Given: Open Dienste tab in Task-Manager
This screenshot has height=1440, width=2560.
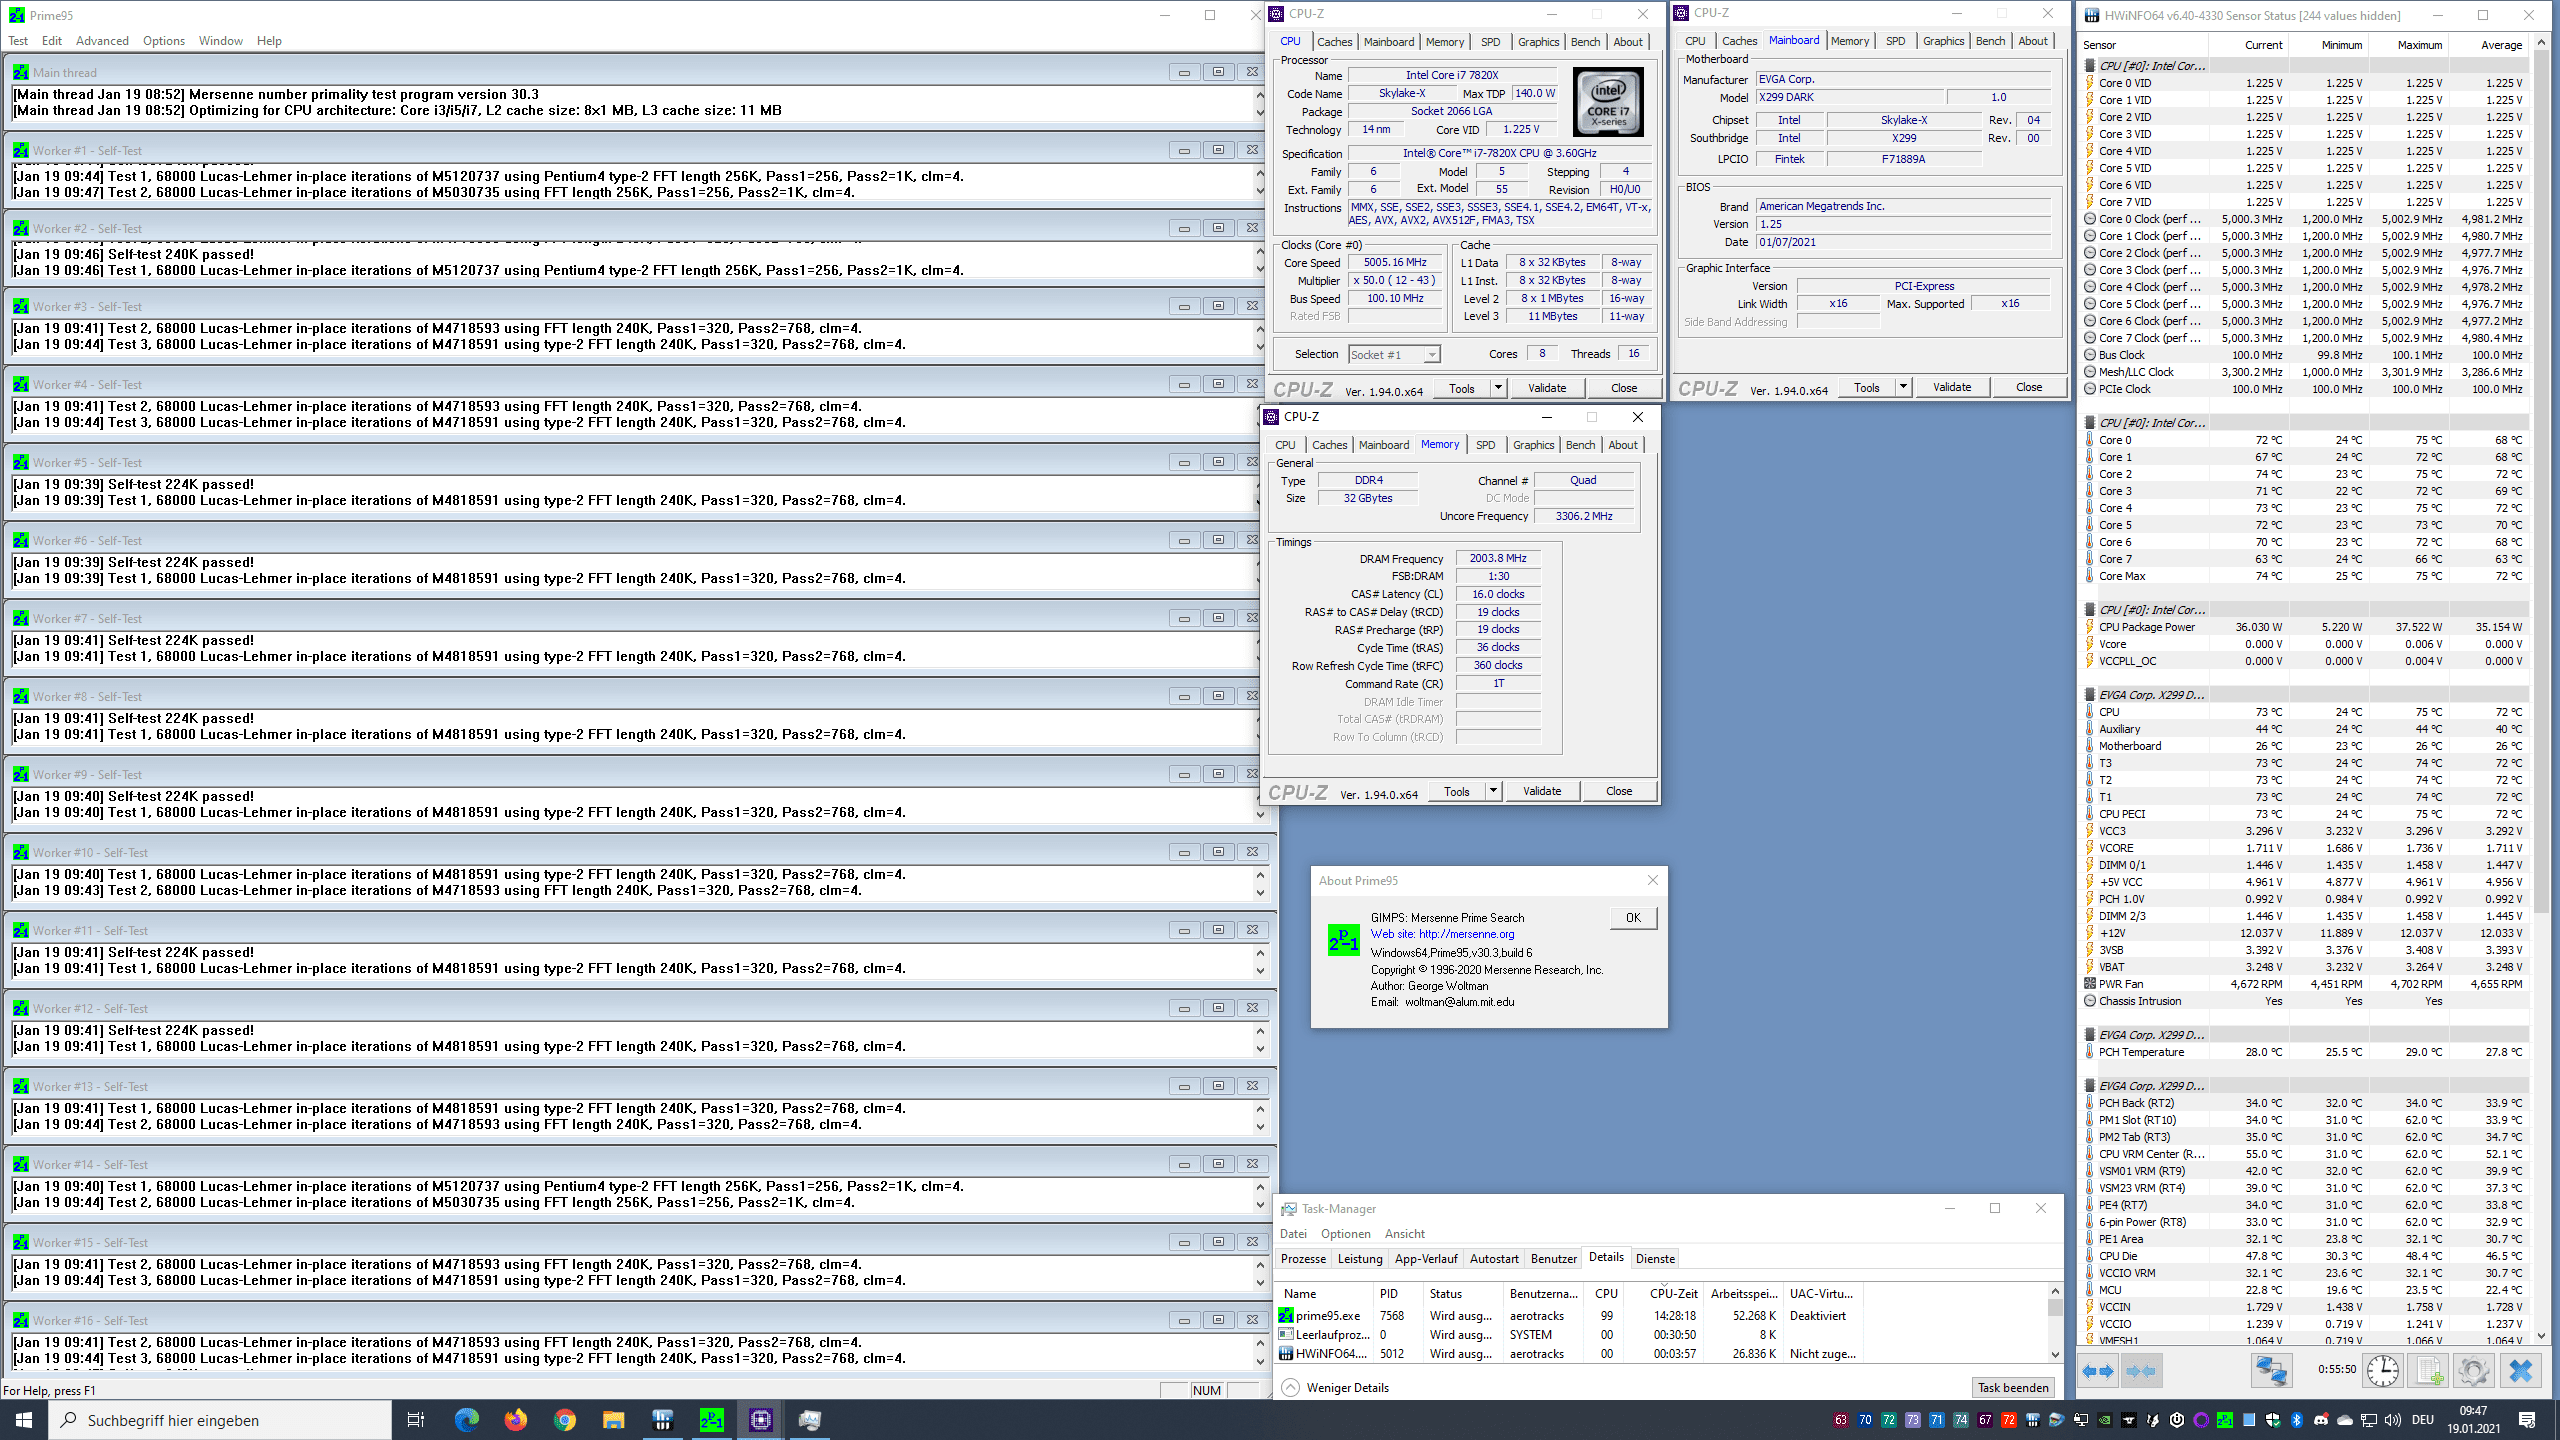Looking at the screenshot, I should tap(1655, 1259).
